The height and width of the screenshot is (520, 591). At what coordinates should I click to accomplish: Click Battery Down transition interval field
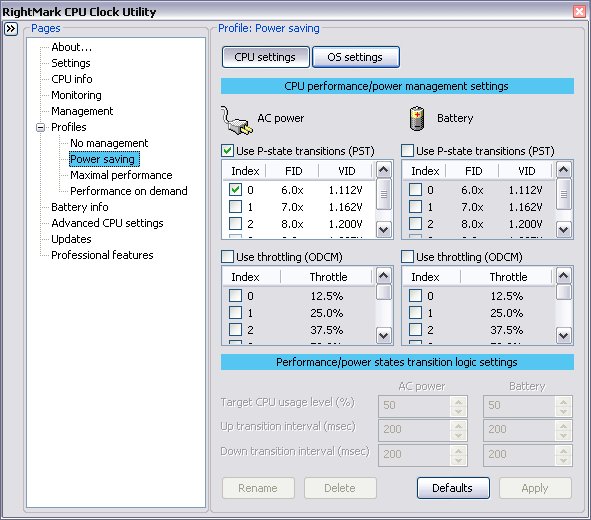[x=519, y=454]
